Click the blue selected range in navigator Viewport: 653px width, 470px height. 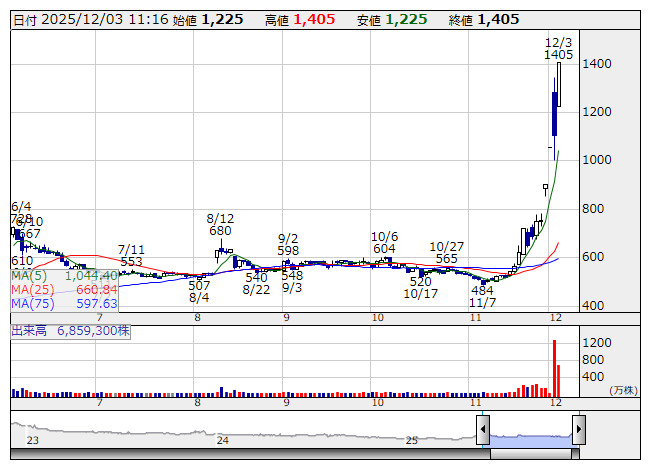(x=530, y=435)
